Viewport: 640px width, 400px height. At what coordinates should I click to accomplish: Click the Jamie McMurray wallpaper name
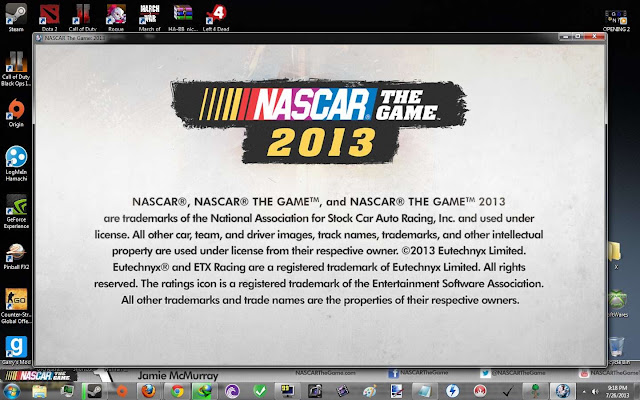[x=178, y=375]
